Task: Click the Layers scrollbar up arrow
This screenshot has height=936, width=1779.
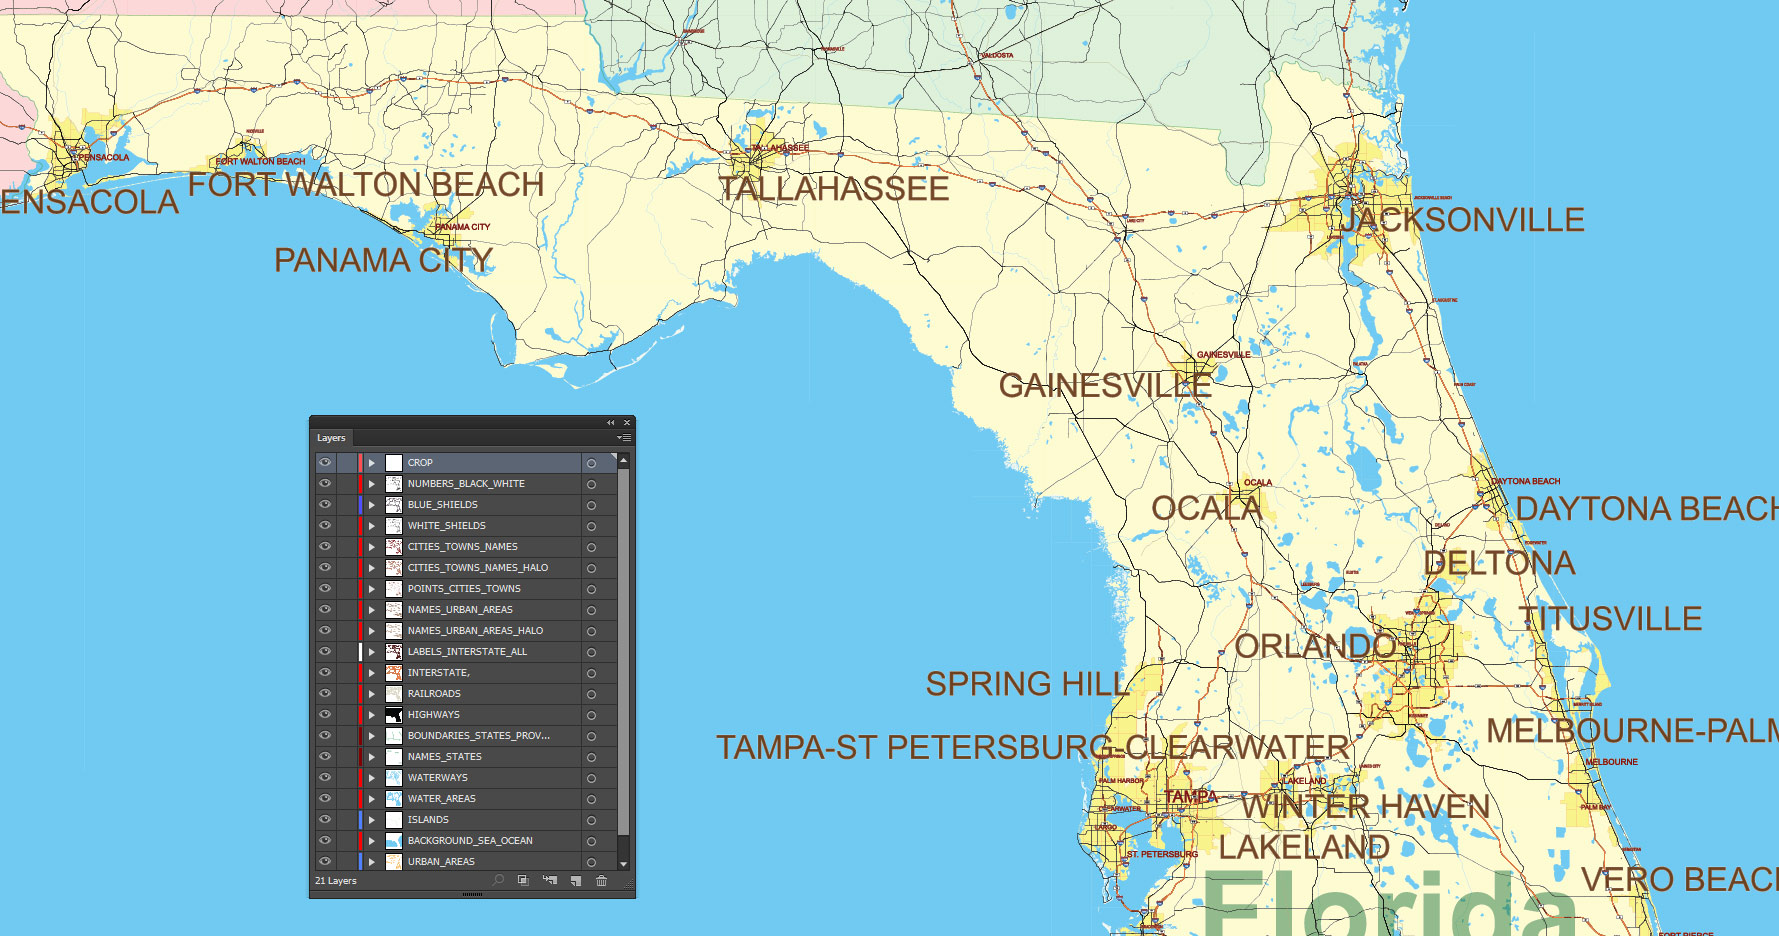Action: (624, 460)
